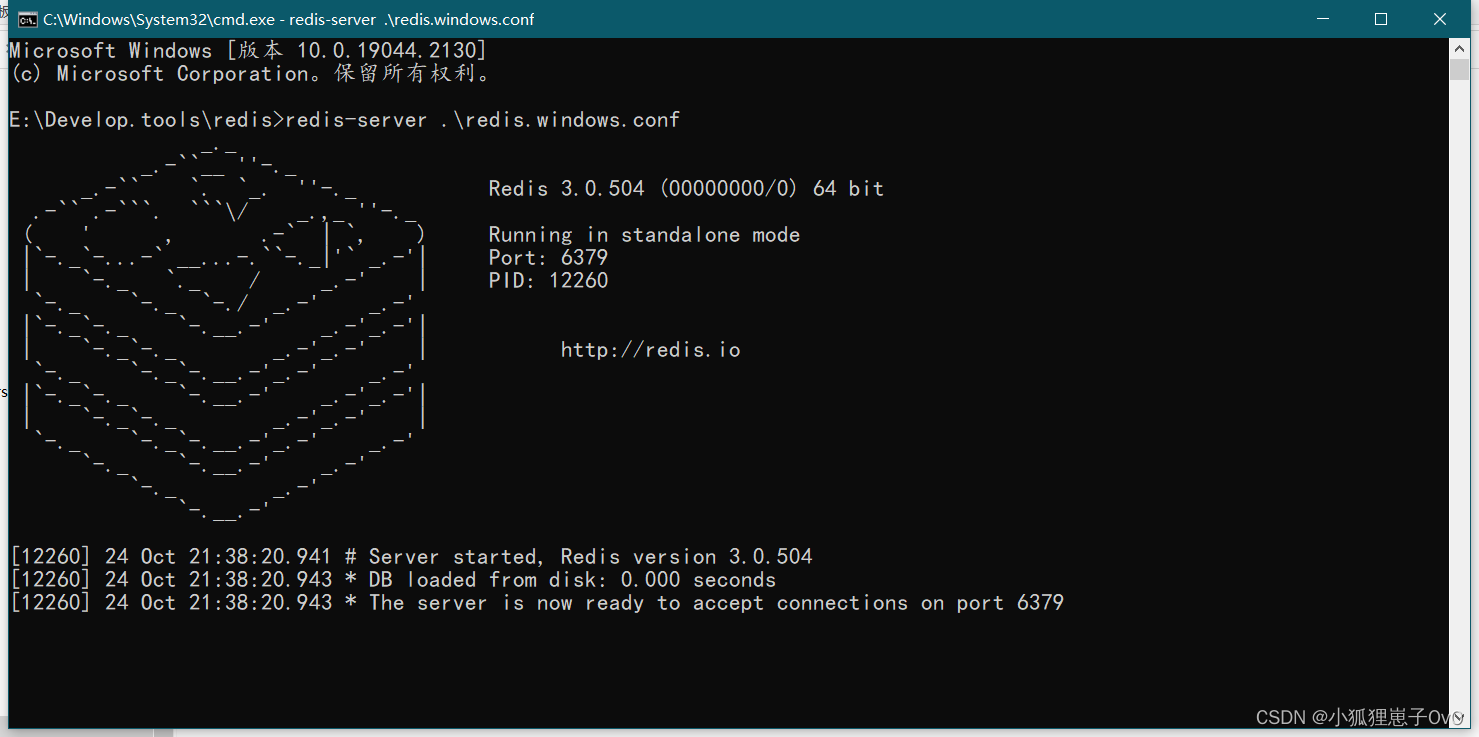The image size is (1479, 737).
Task: Maximize the cmd.exe window
Action: coord(1380,19)
